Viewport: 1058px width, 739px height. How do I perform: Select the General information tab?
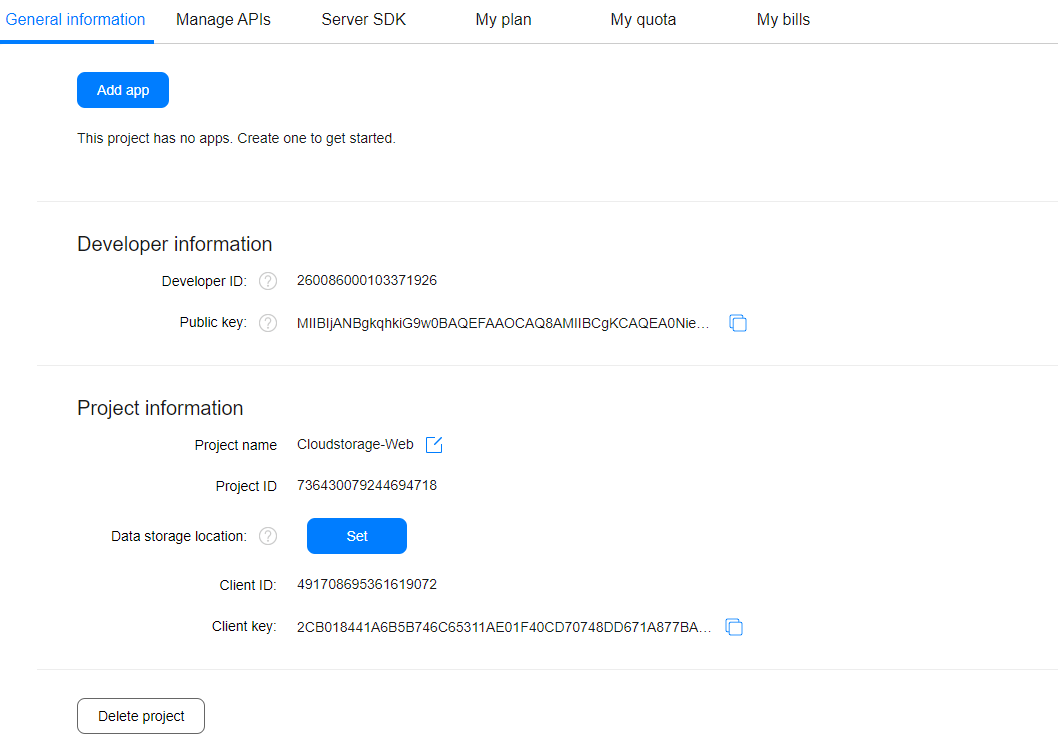[76, 19]
